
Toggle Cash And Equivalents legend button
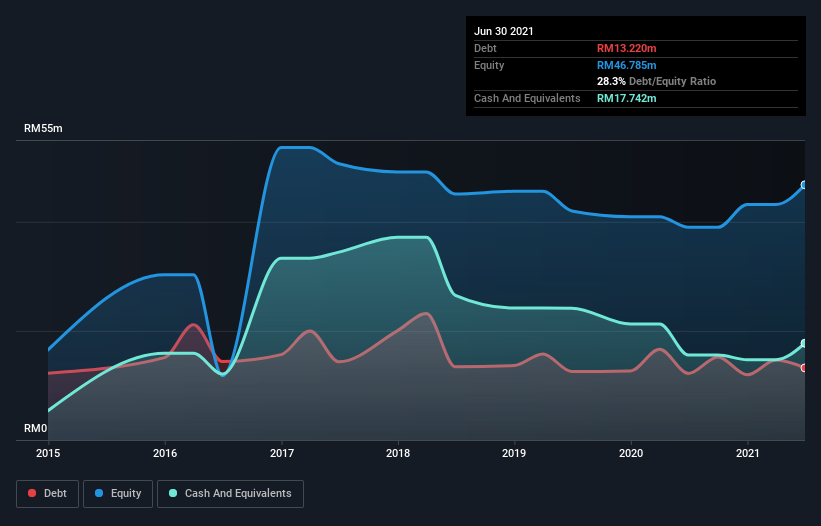230,494
